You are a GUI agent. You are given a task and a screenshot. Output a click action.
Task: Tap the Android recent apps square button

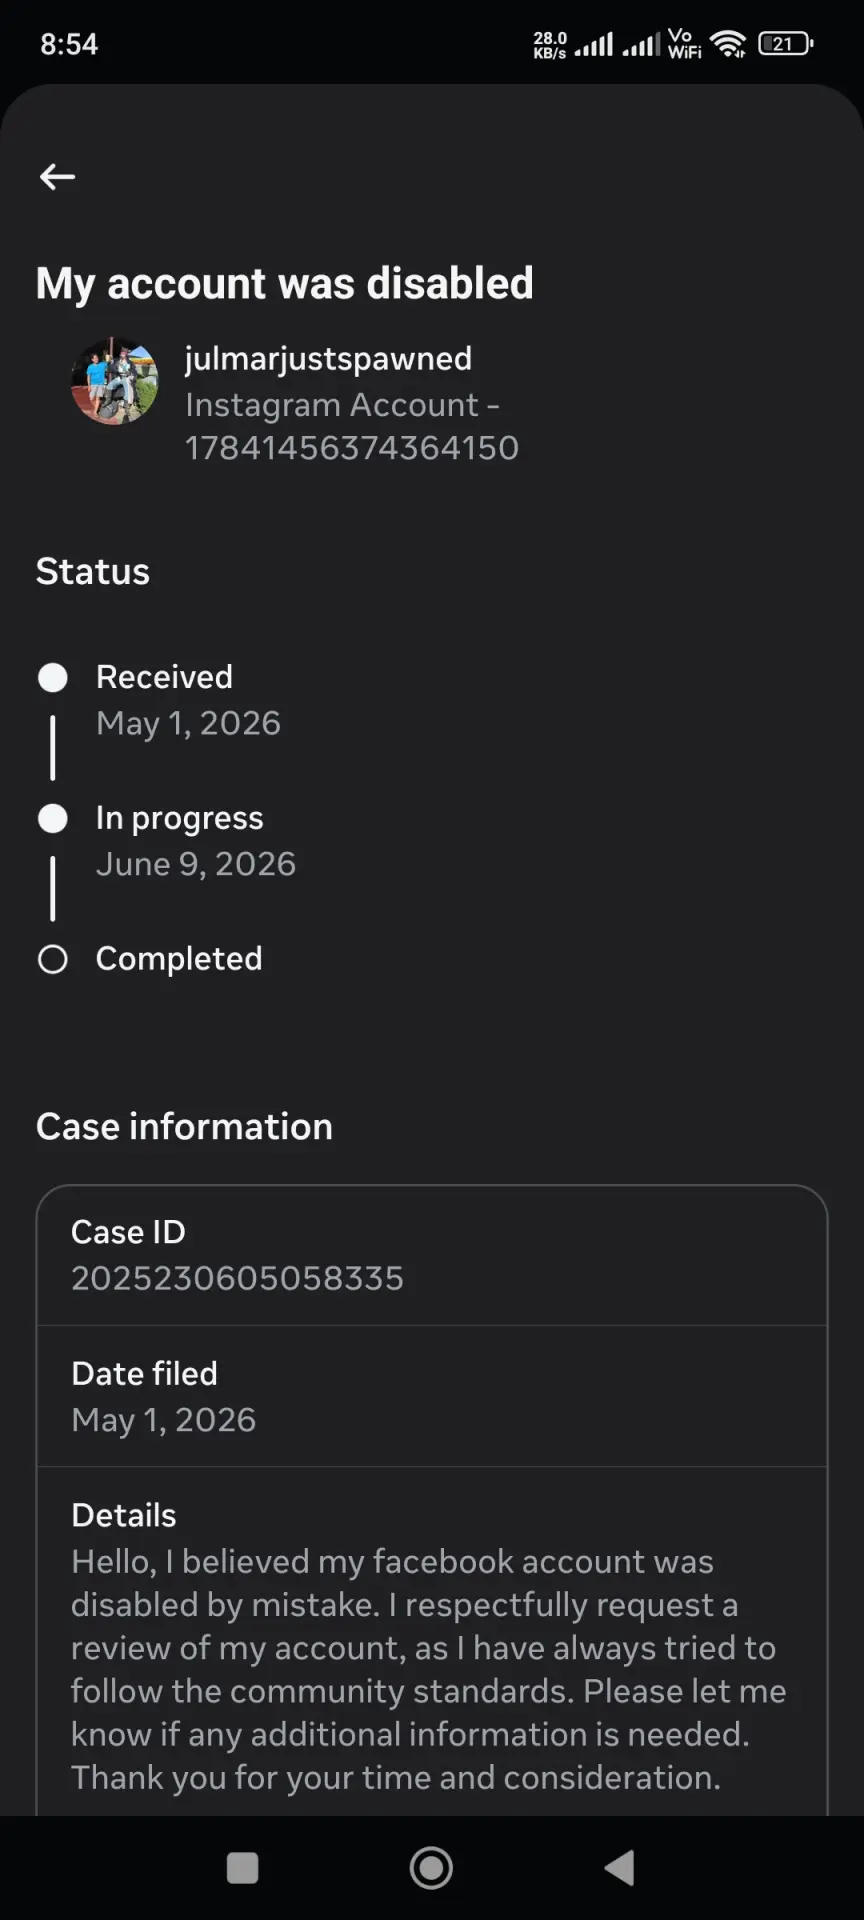tap(243, 1867)
